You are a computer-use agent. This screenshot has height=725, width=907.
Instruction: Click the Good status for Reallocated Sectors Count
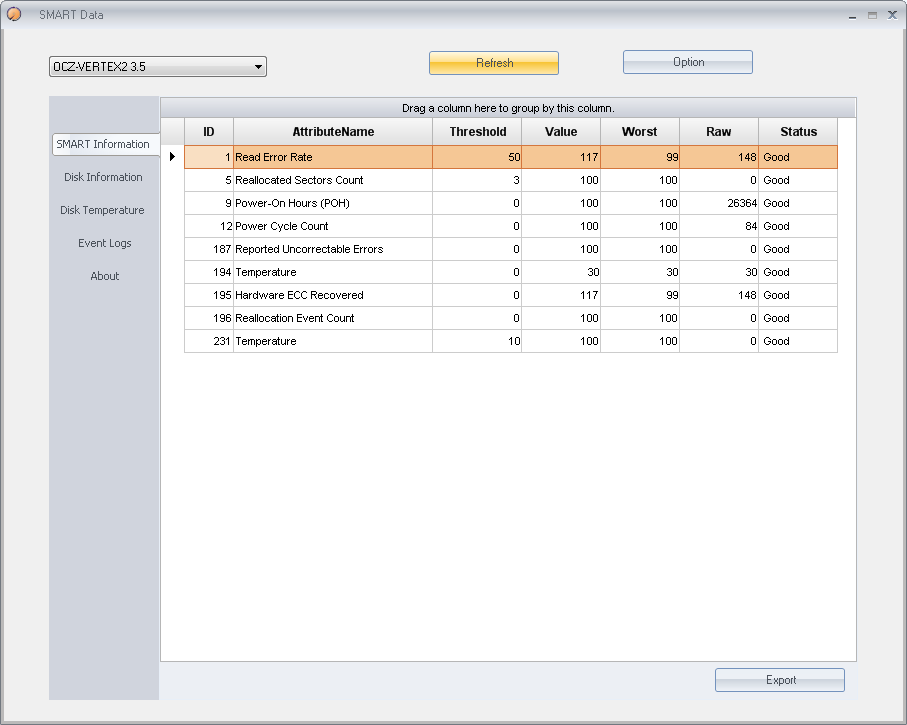click(x=798, y=180)
